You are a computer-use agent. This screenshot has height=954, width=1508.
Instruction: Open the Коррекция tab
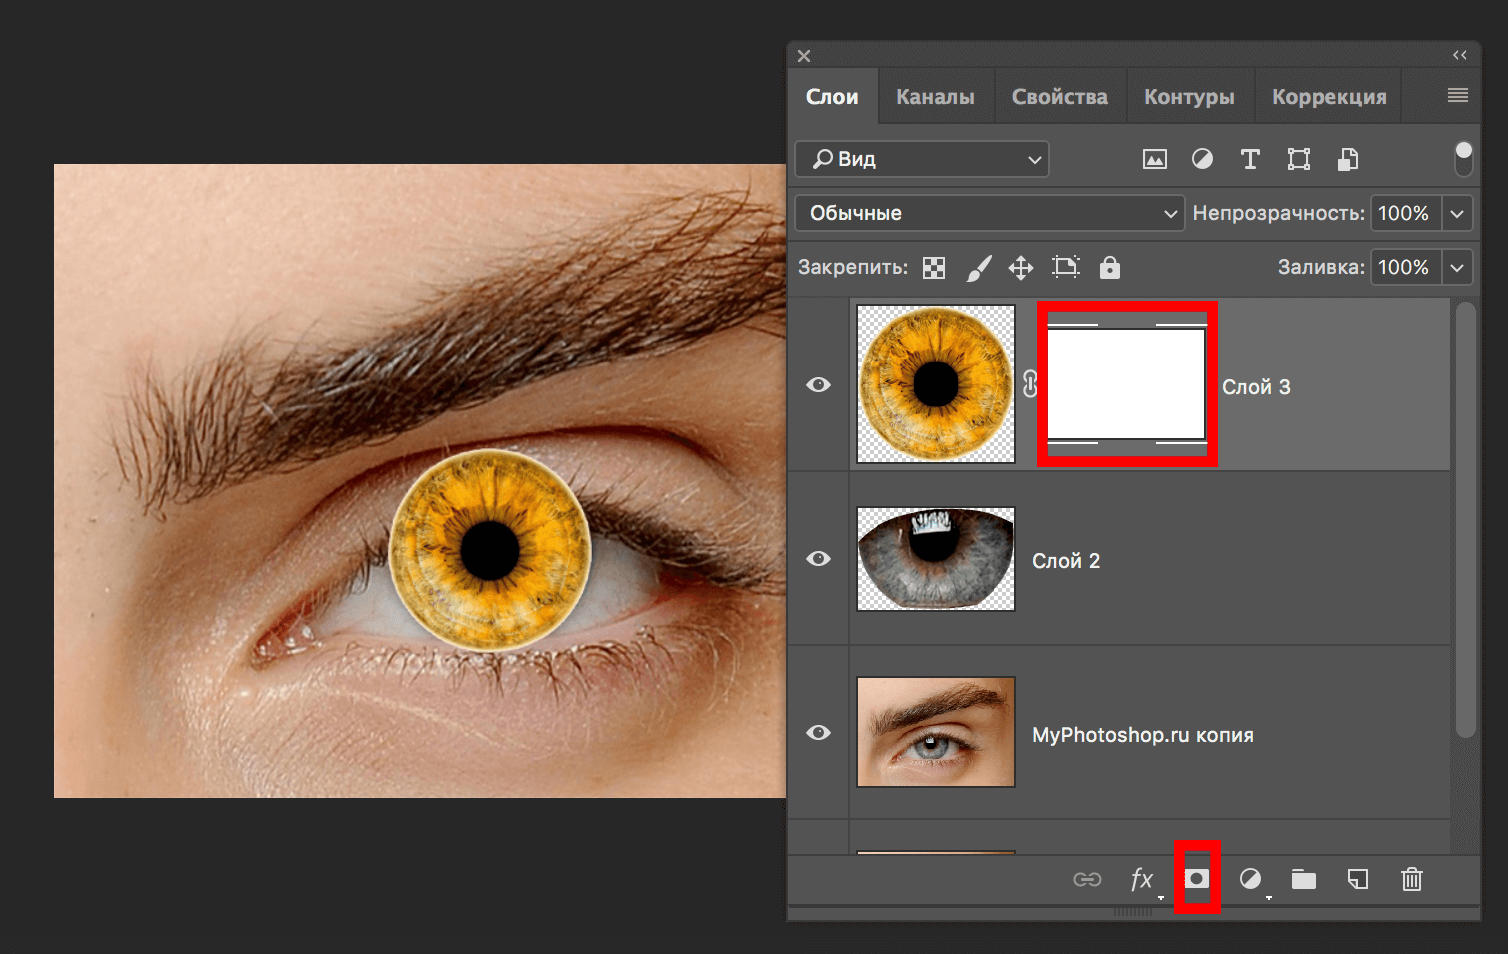pyautogui.click(x=1329, y=96)
